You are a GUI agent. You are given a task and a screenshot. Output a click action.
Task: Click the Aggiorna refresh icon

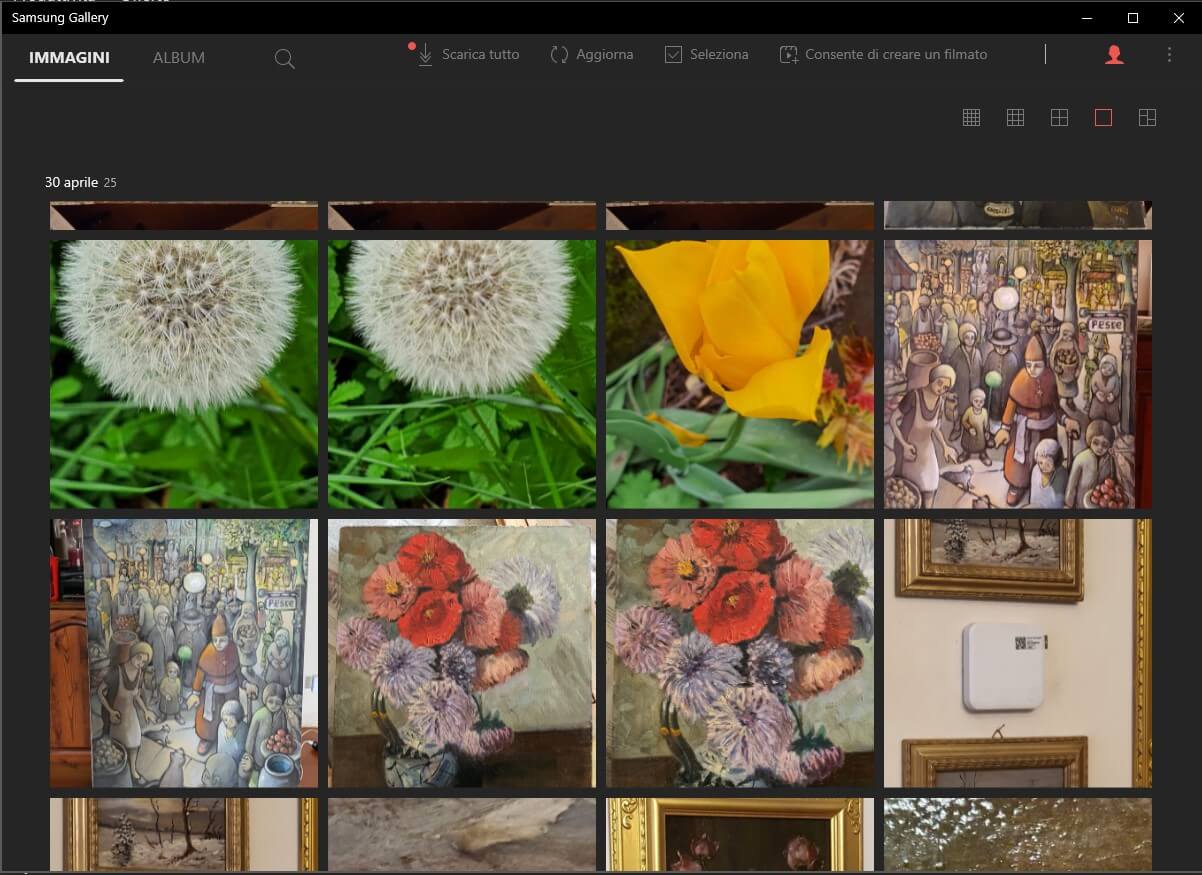(559, 55)
